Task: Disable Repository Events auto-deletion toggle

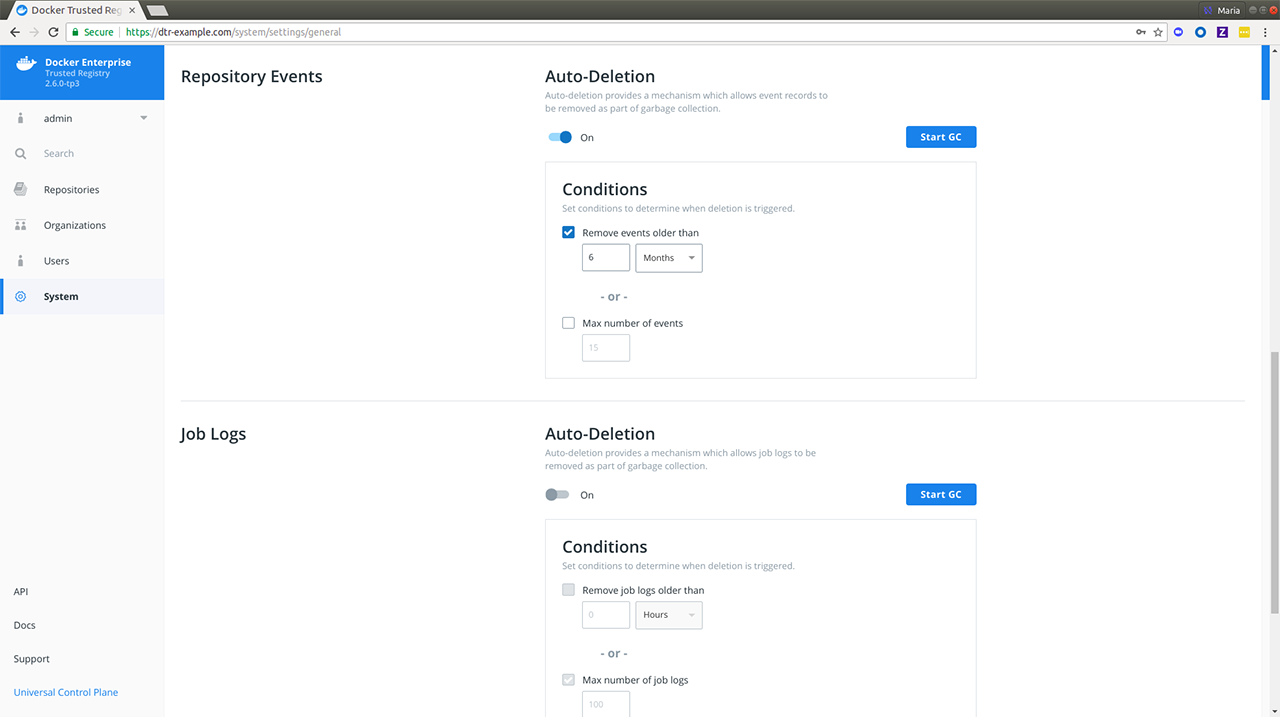Action: pos(560,138)
